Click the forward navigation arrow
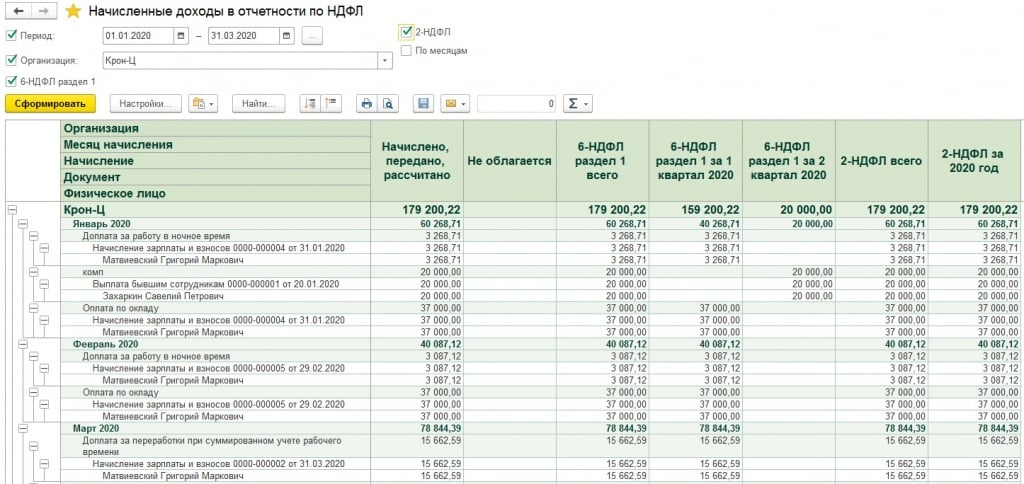 pos(43,11)
